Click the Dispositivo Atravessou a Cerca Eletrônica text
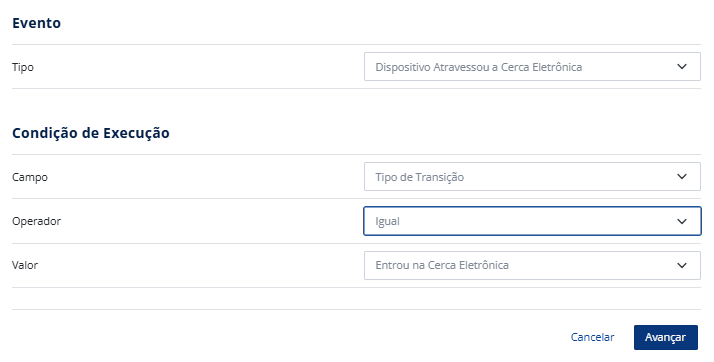714x362 pixels. (x=479, y=67)
